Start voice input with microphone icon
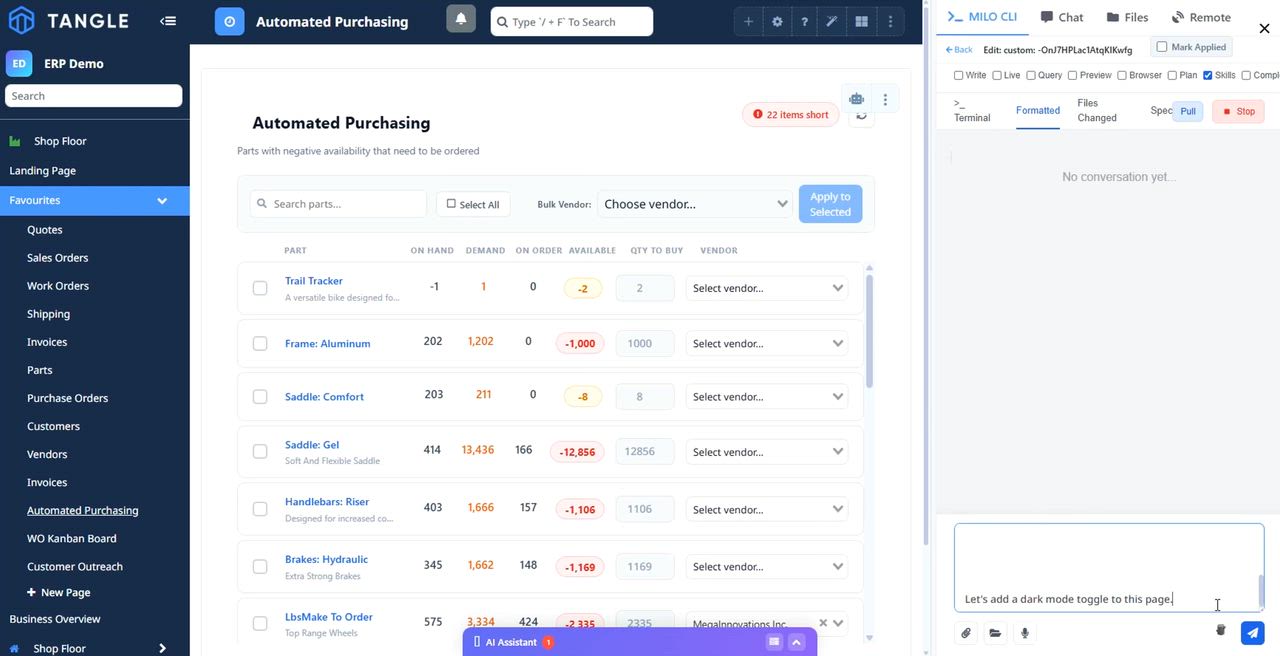Image resolution: width=1280 pixels, height=656 pixels. pos(1024,633)
